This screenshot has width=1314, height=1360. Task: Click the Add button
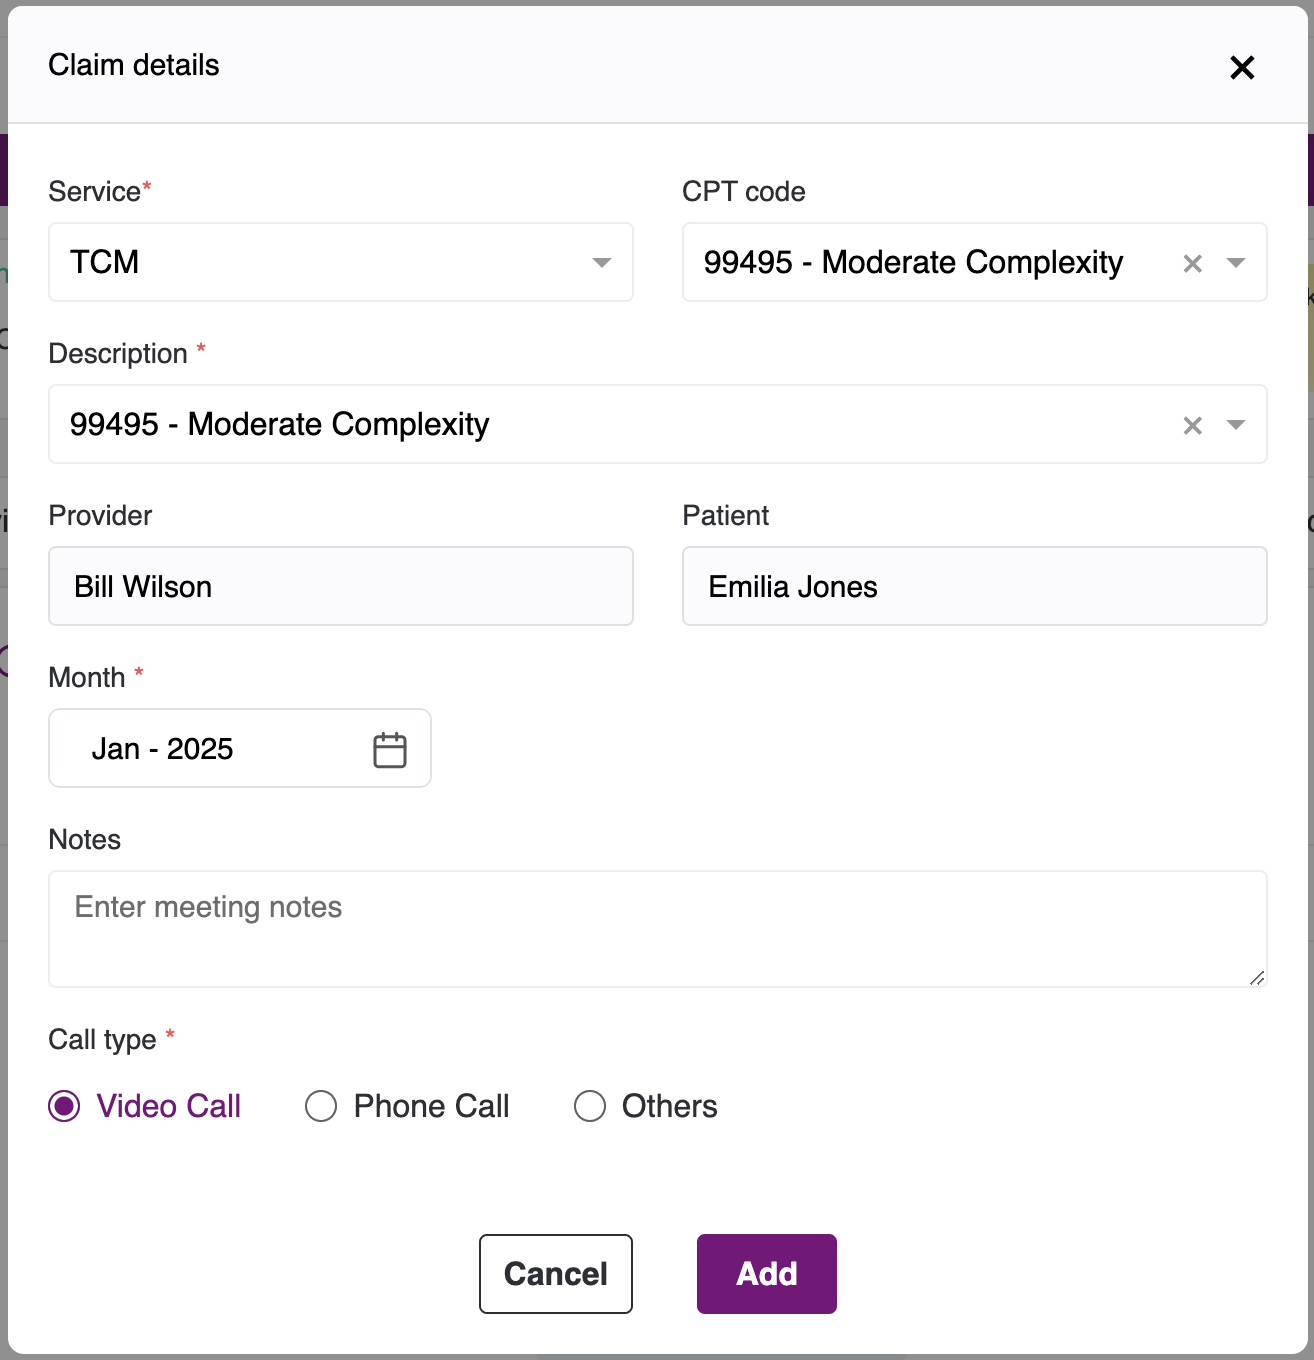click(767, 1274)
